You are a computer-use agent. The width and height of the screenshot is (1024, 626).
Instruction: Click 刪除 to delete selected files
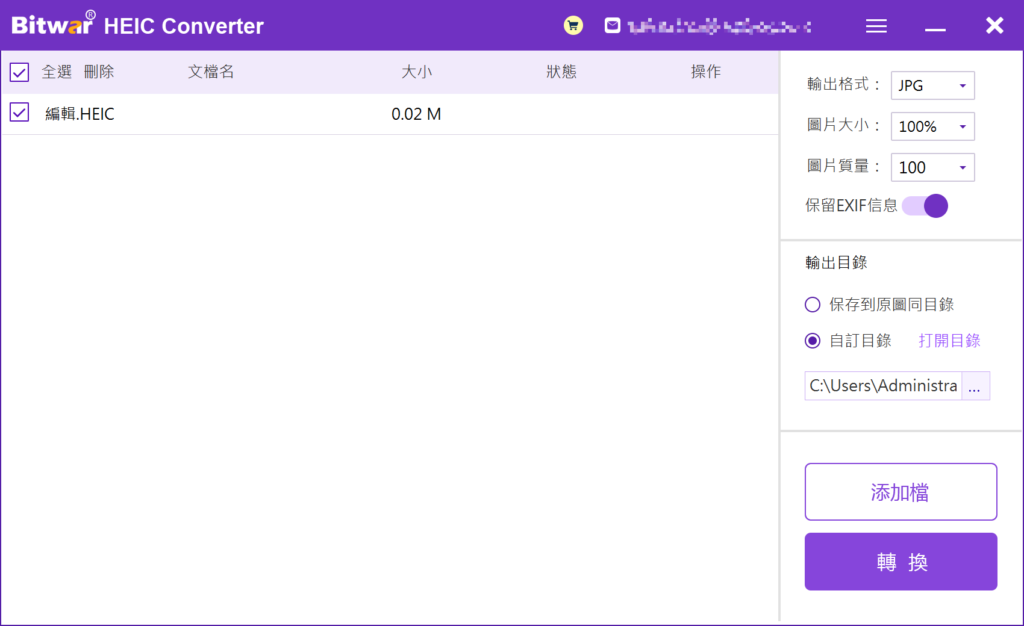pos(99,72)
